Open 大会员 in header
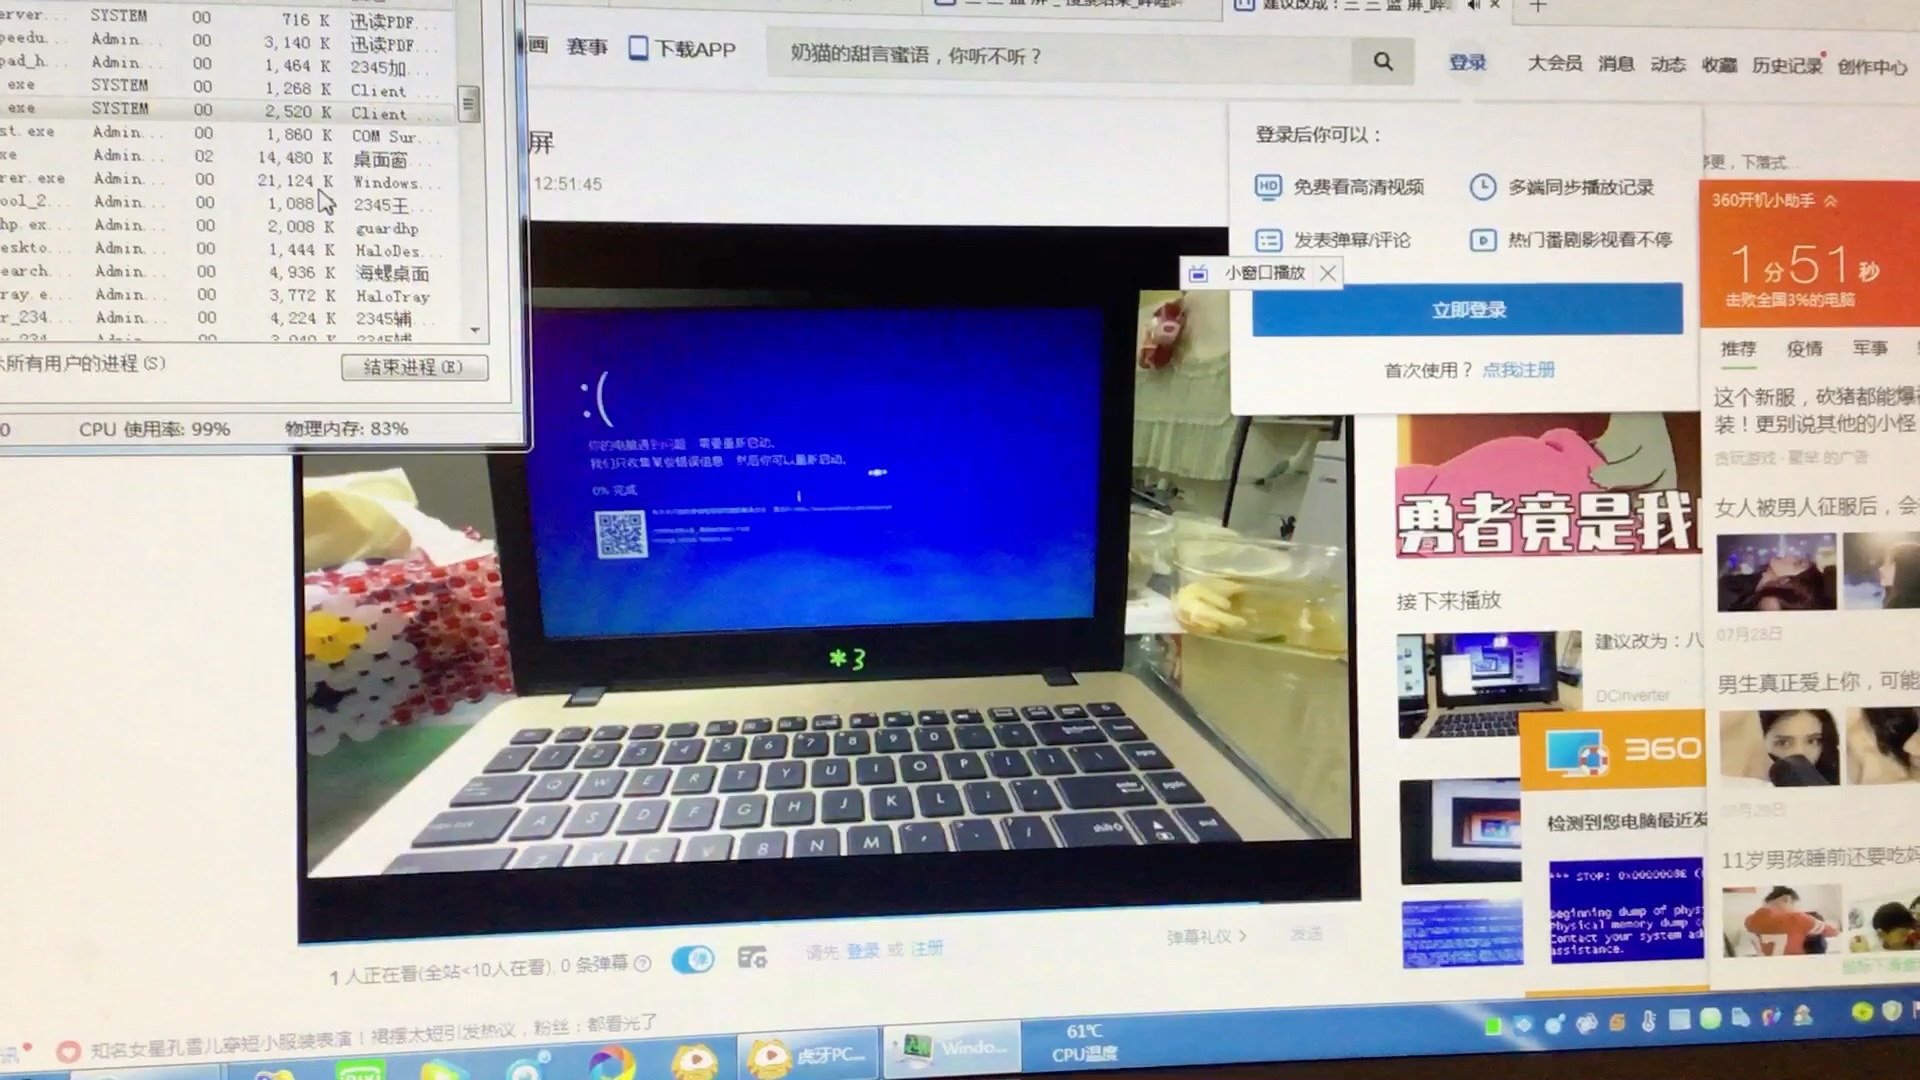Image resolution: width=1920 pixels, height=1080 pixels. (x=1555, y=63)
